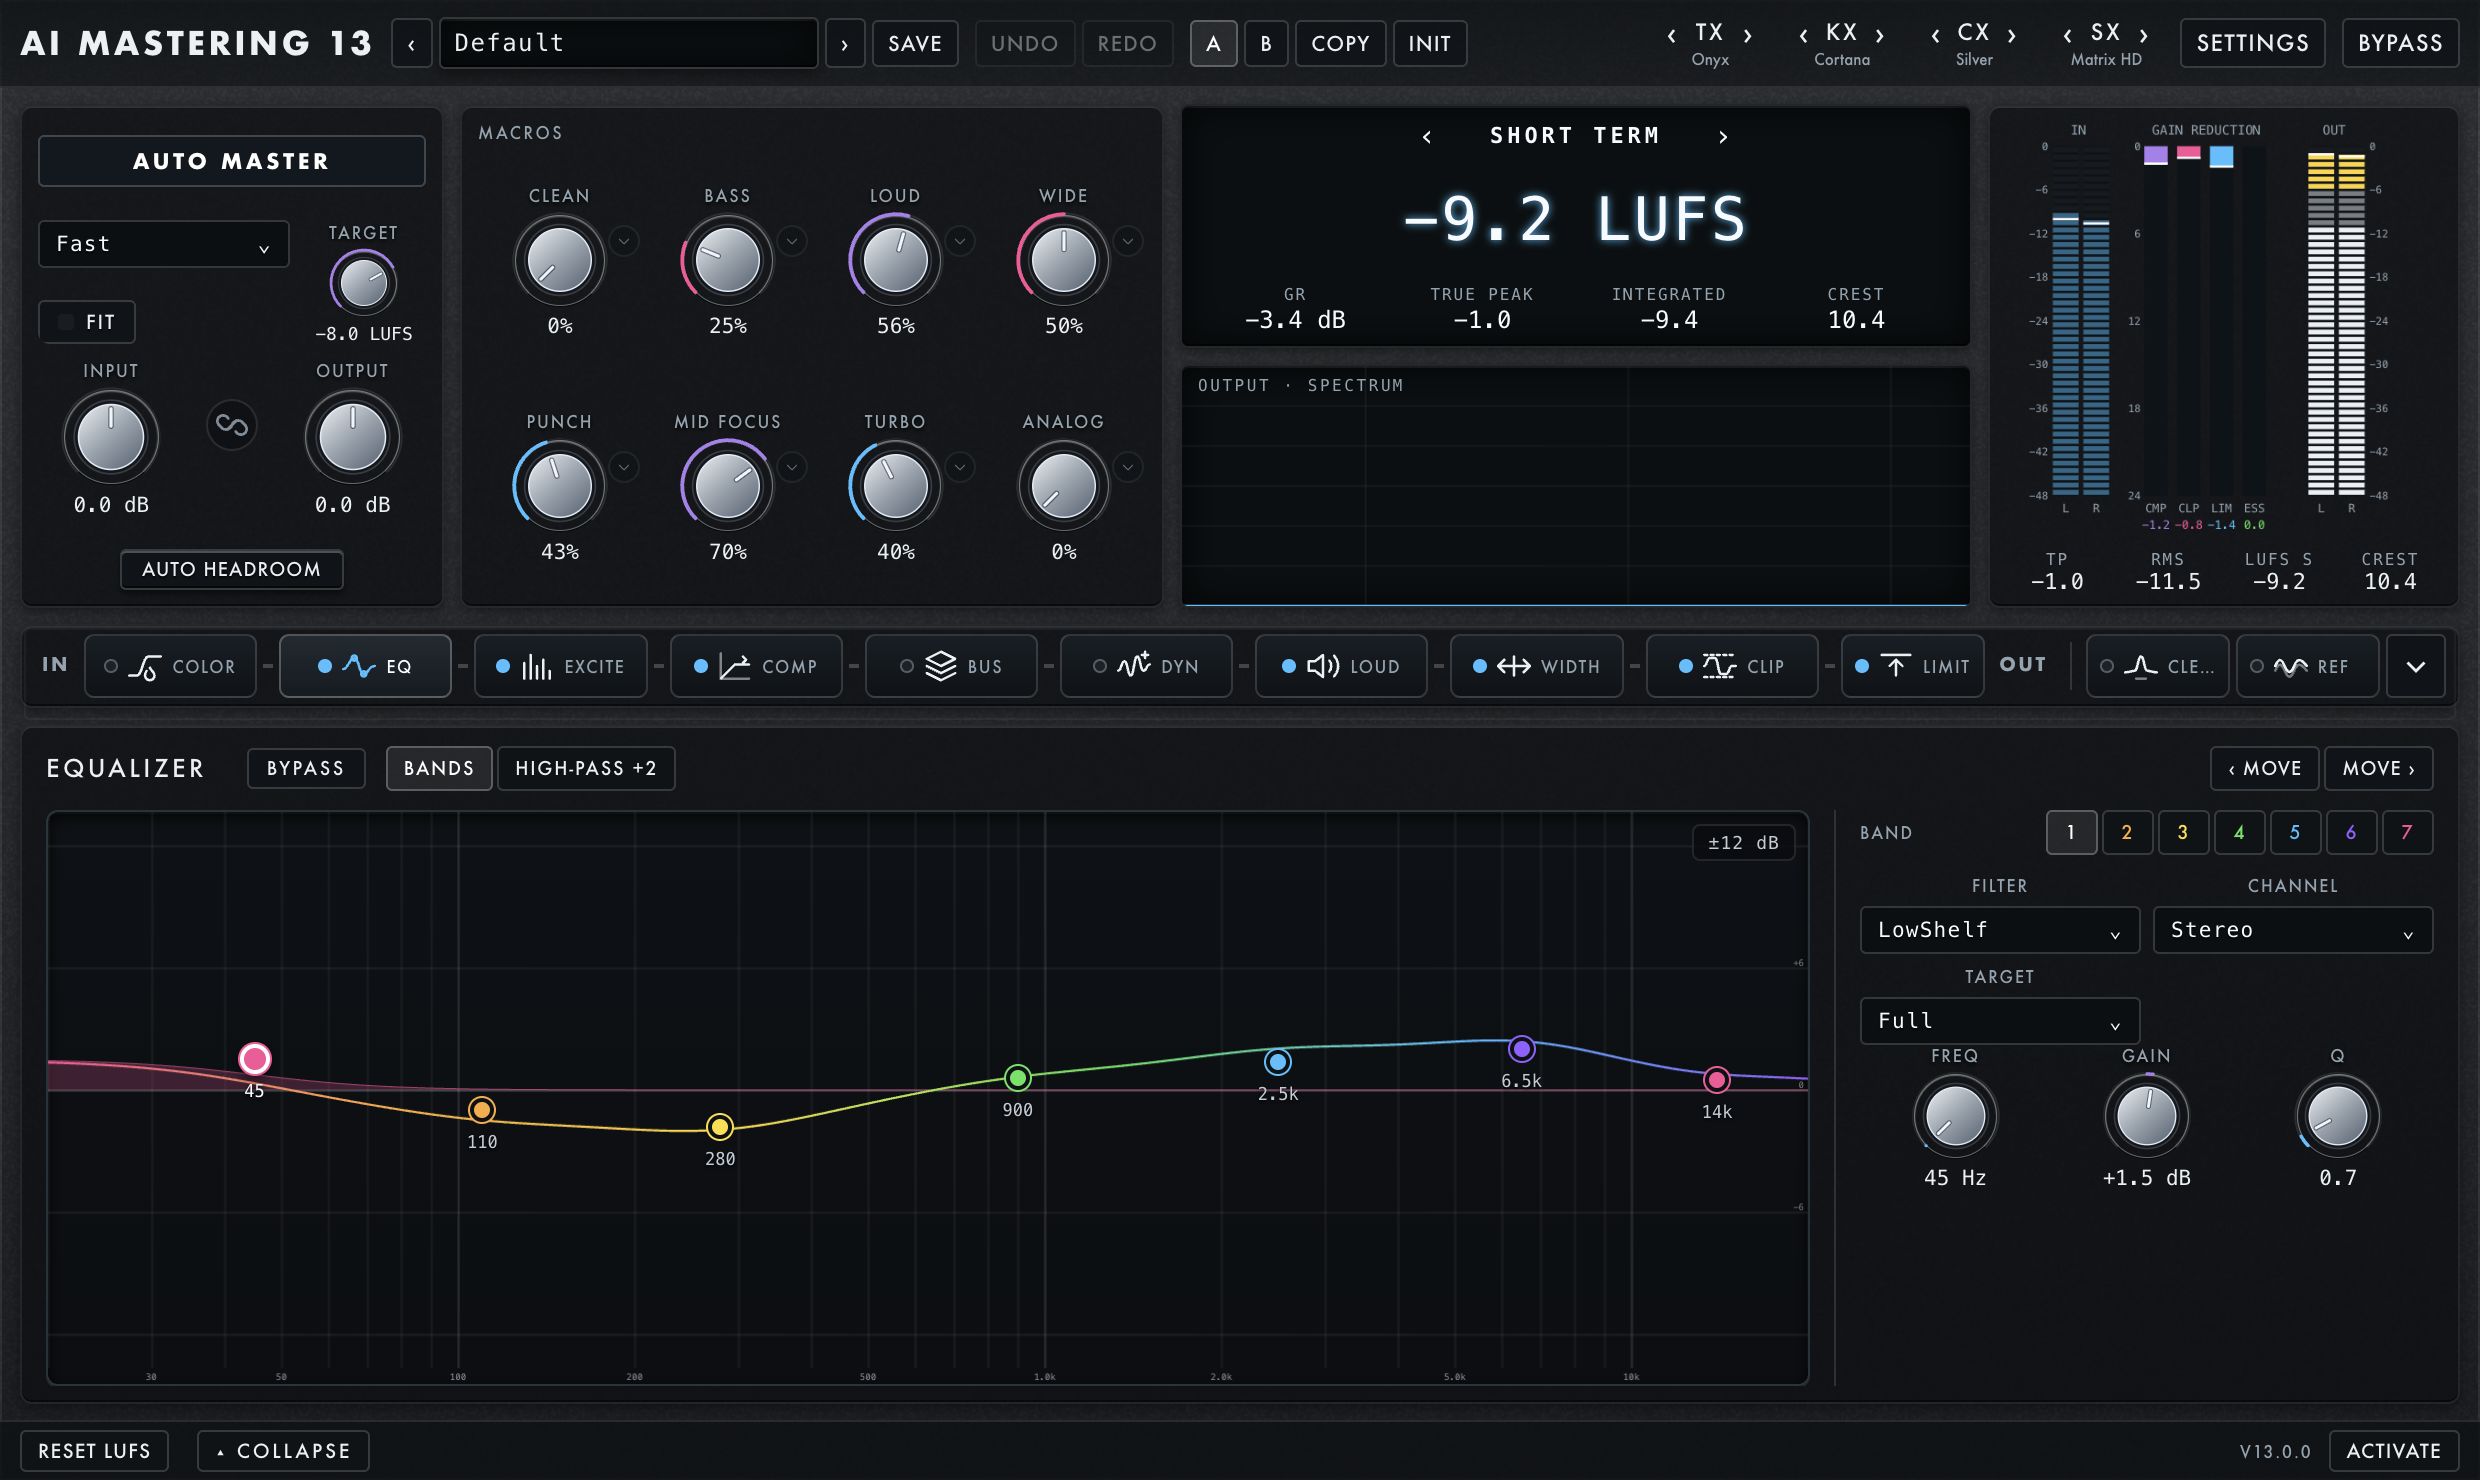Select the HIGH-PASS +2 tab
The height and width of the screenshot is (1480, 2480).
pyautogui.click(x=586, y=768)
